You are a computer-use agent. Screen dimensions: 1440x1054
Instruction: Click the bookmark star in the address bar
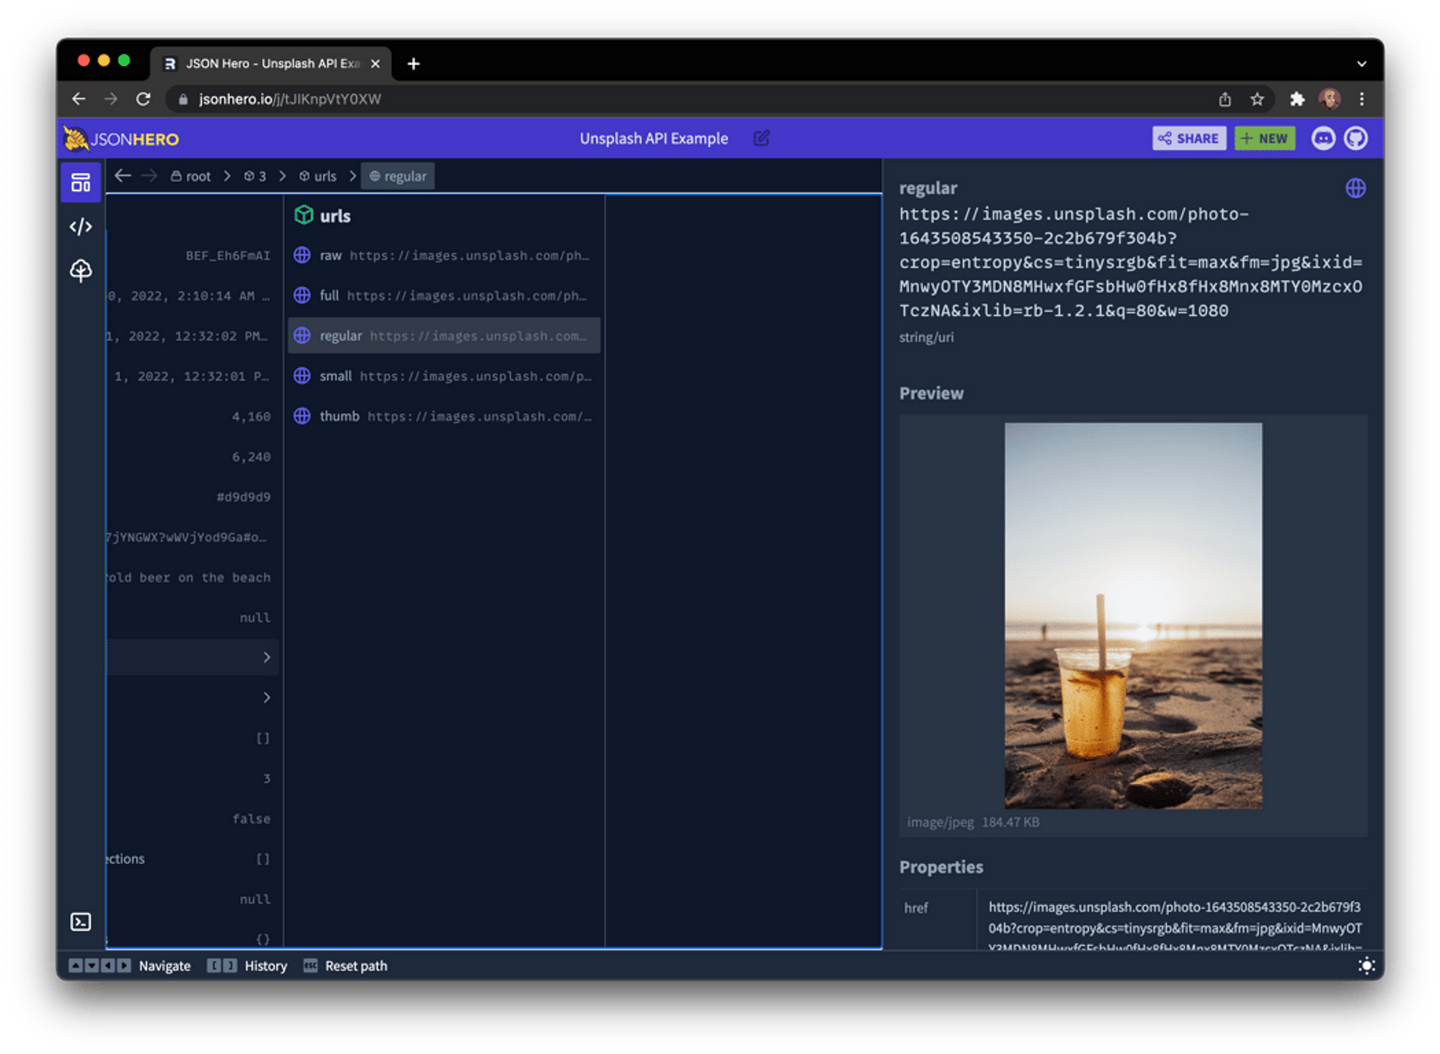[1258, 99]
